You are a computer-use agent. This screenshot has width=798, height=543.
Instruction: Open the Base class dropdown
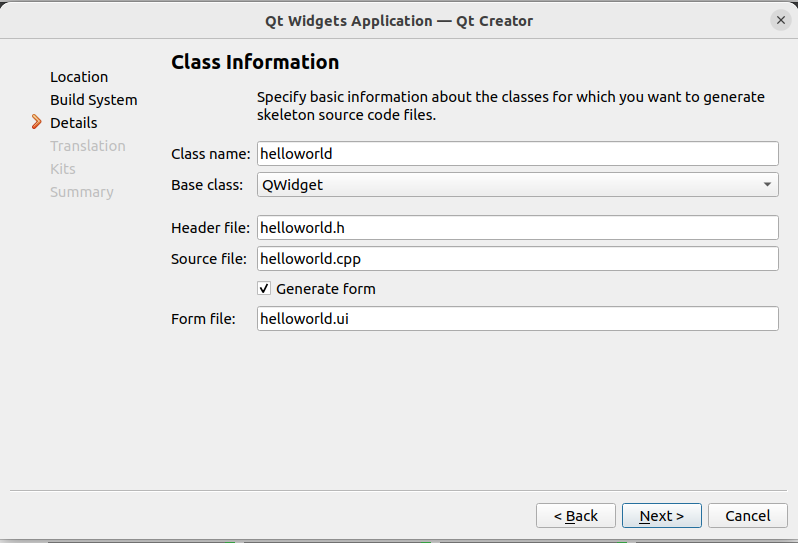[x=518, y=185]
